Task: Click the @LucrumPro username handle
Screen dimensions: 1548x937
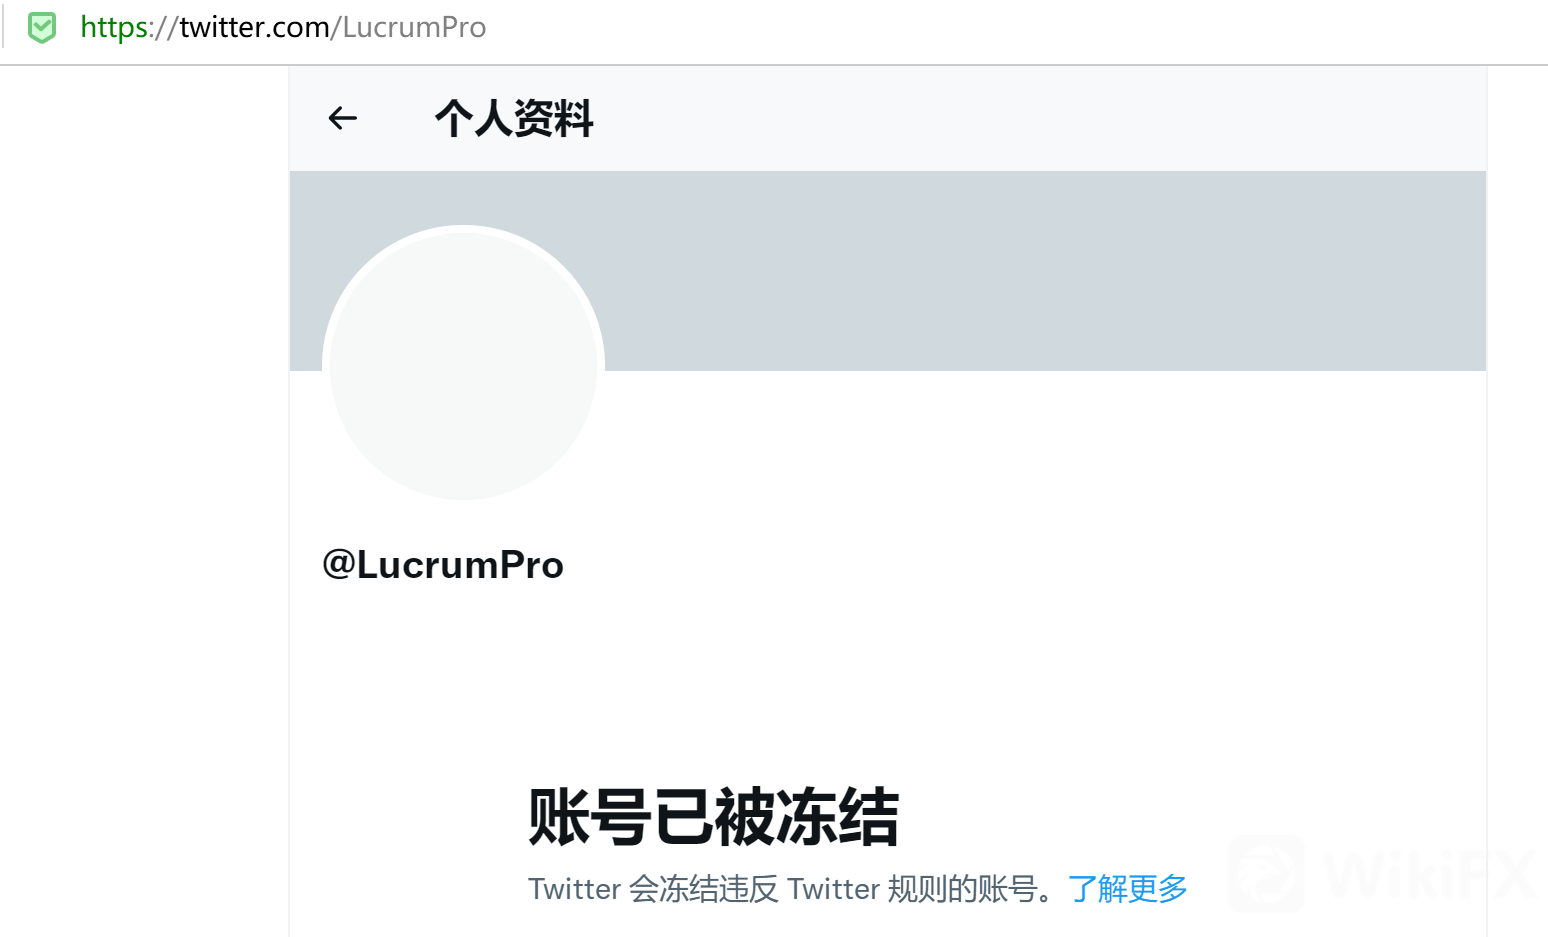Action: (443, 565)
